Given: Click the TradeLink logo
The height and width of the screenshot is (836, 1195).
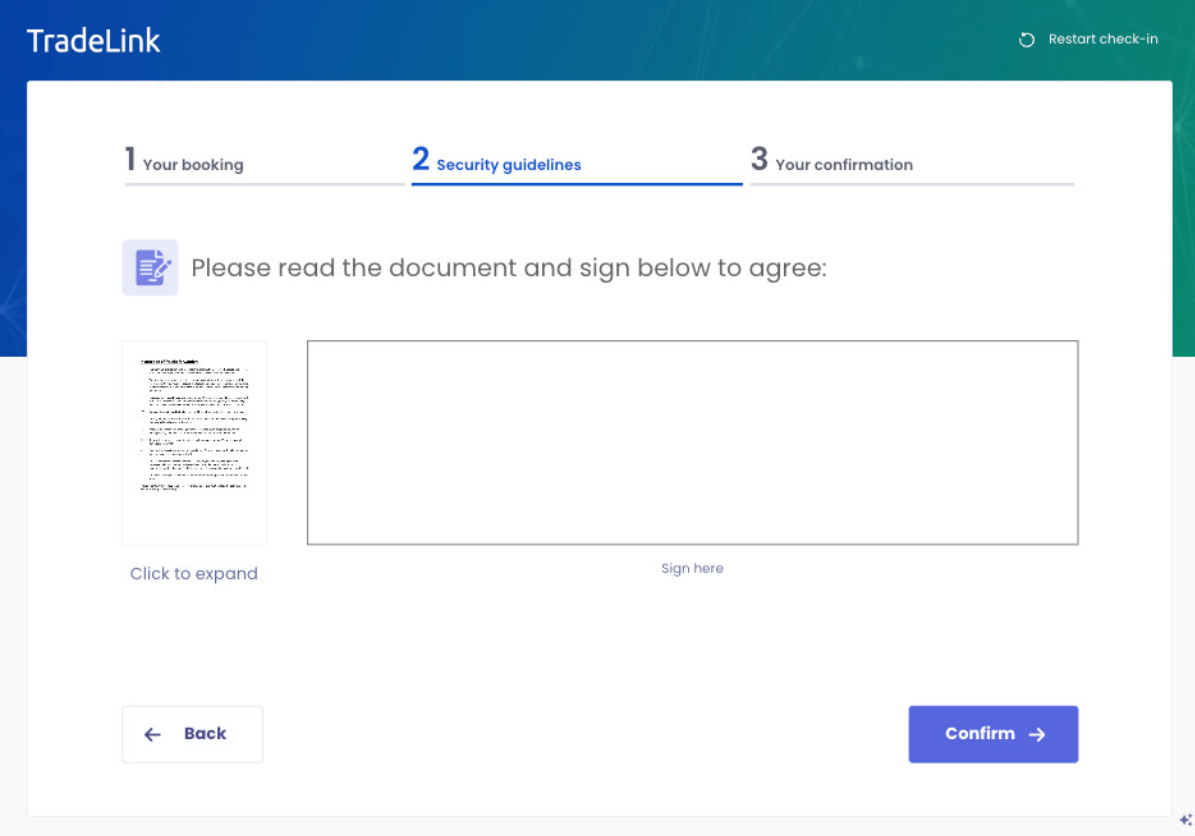Looking at the screenshot, I should [x=93, y=40].
